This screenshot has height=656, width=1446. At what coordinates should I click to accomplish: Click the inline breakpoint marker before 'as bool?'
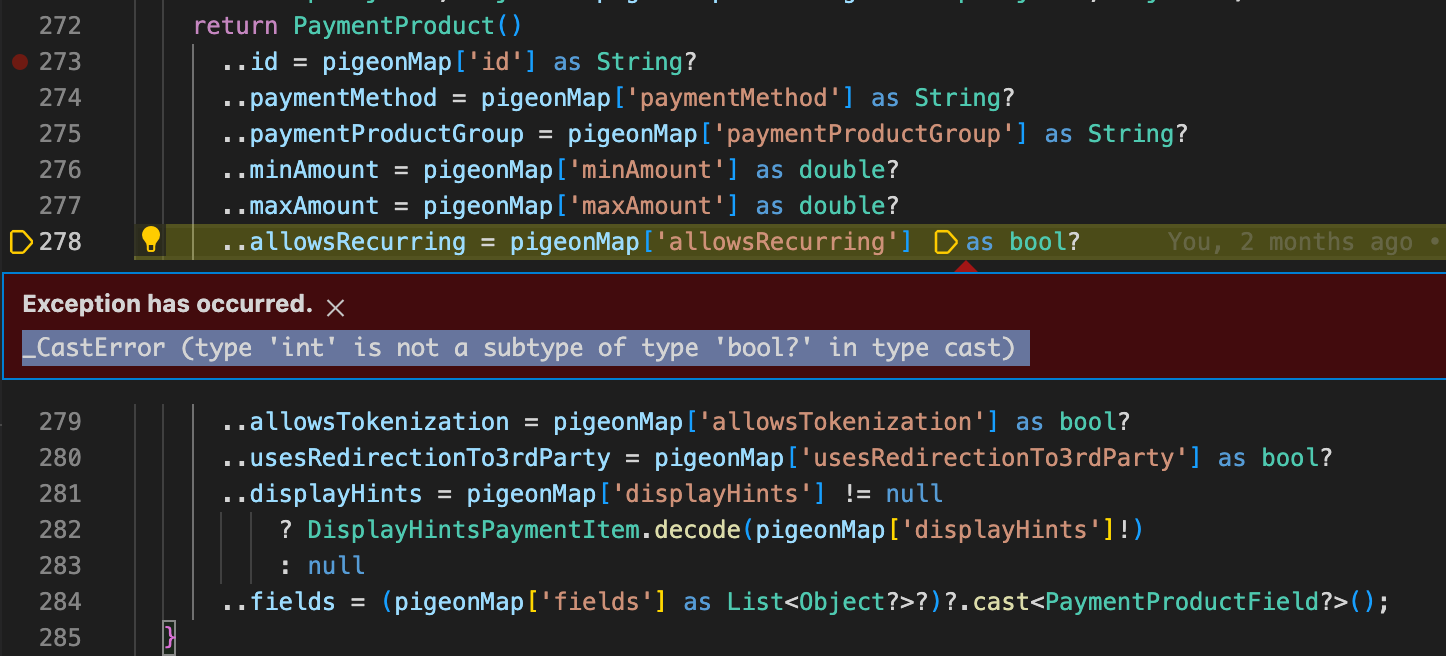[x=945, y=242]
